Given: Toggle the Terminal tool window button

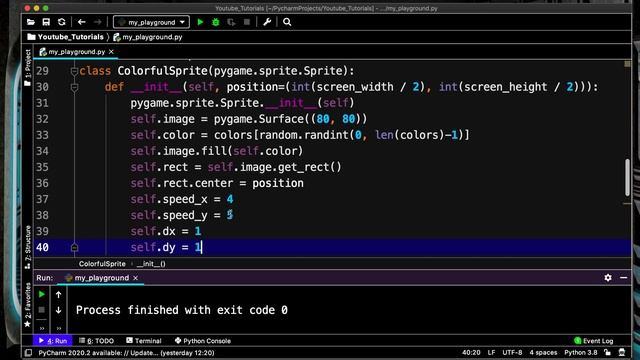Looking at the screenshot, I should click(144, 341).
